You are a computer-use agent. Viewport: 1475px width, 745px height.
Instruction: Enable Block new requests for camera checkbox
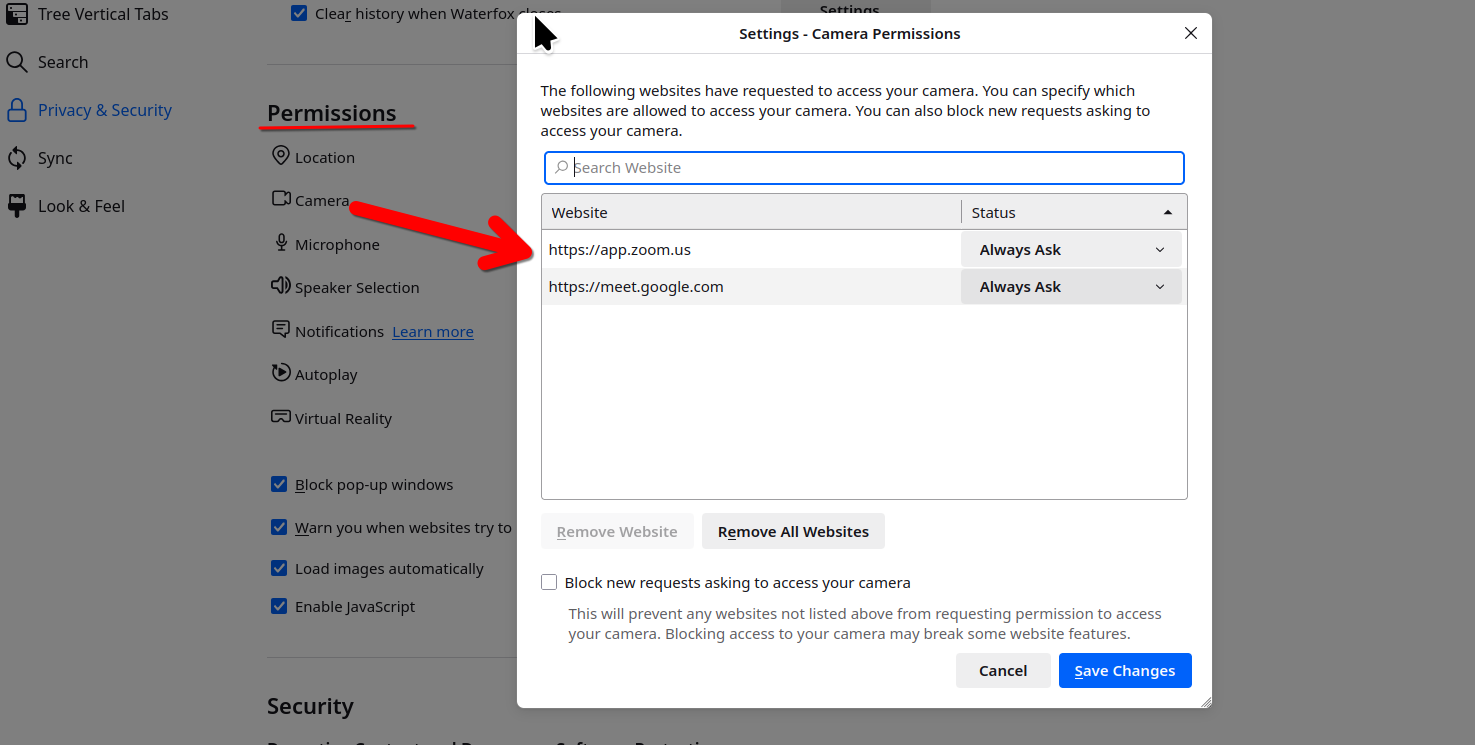549,582
